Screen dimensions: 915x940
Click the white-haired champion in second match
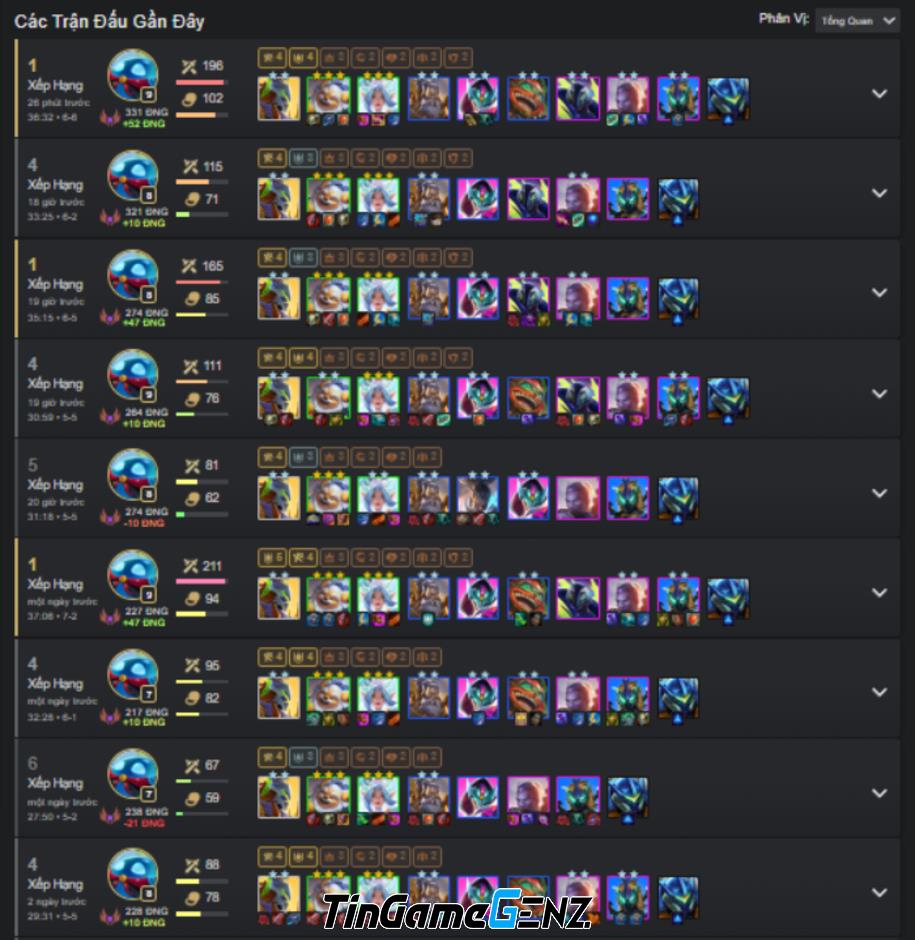[378, 197]
